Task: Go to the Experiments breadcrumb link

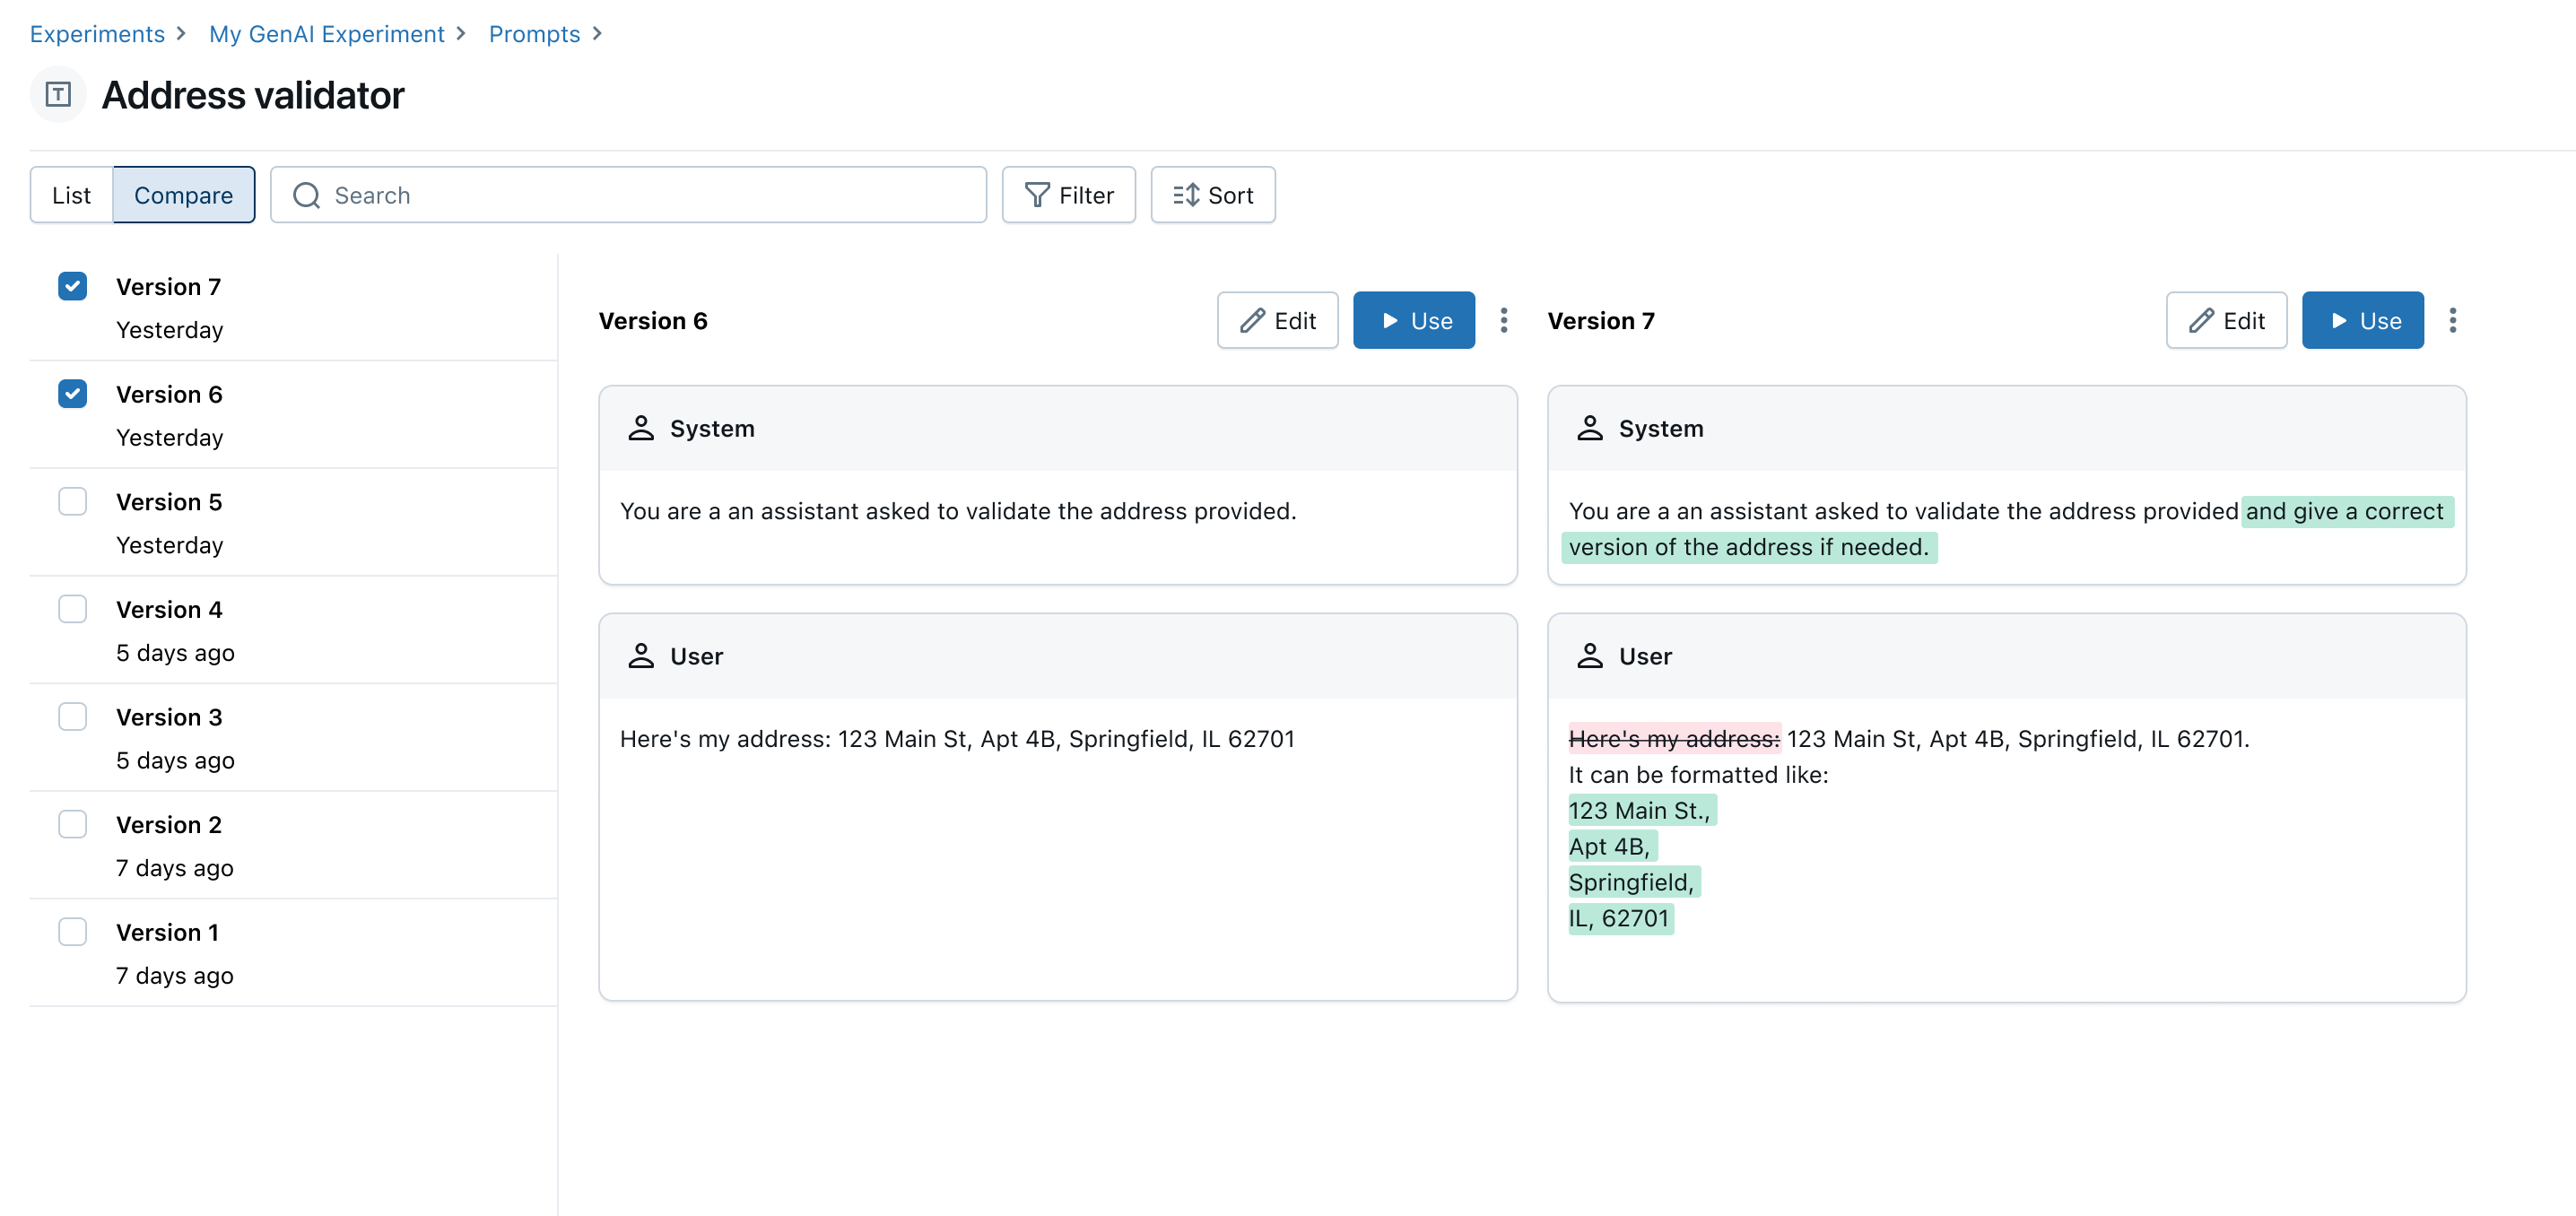Action: 97,34
